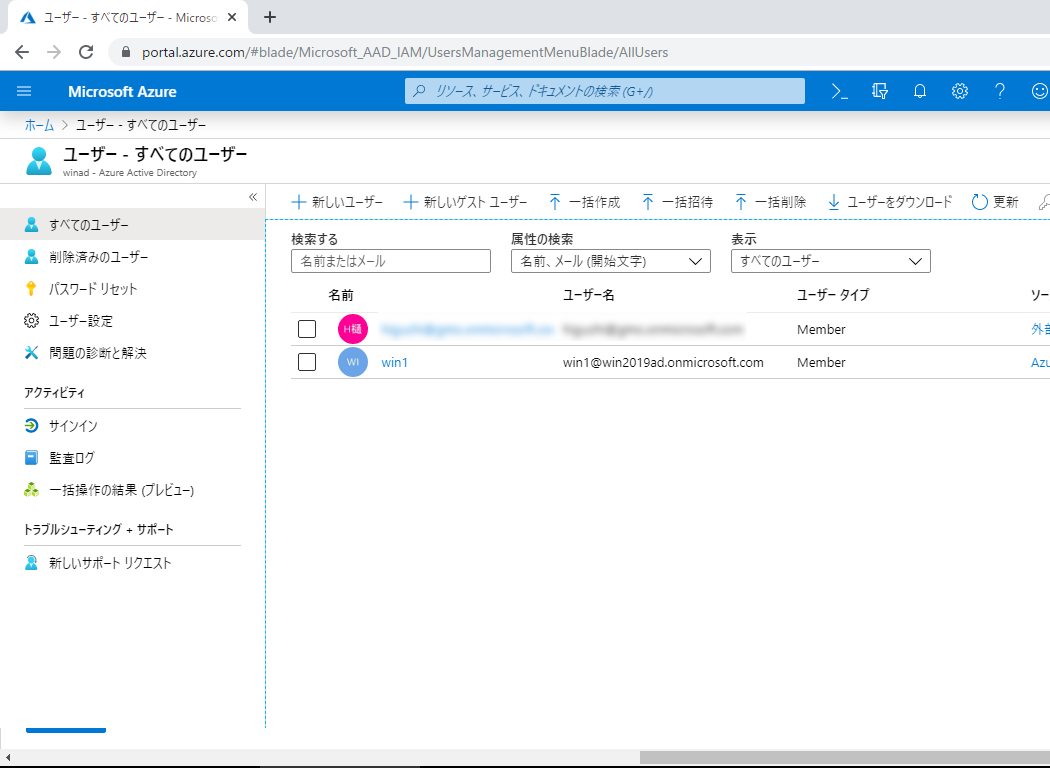Click the browser address bar URL

pos(404,52)
